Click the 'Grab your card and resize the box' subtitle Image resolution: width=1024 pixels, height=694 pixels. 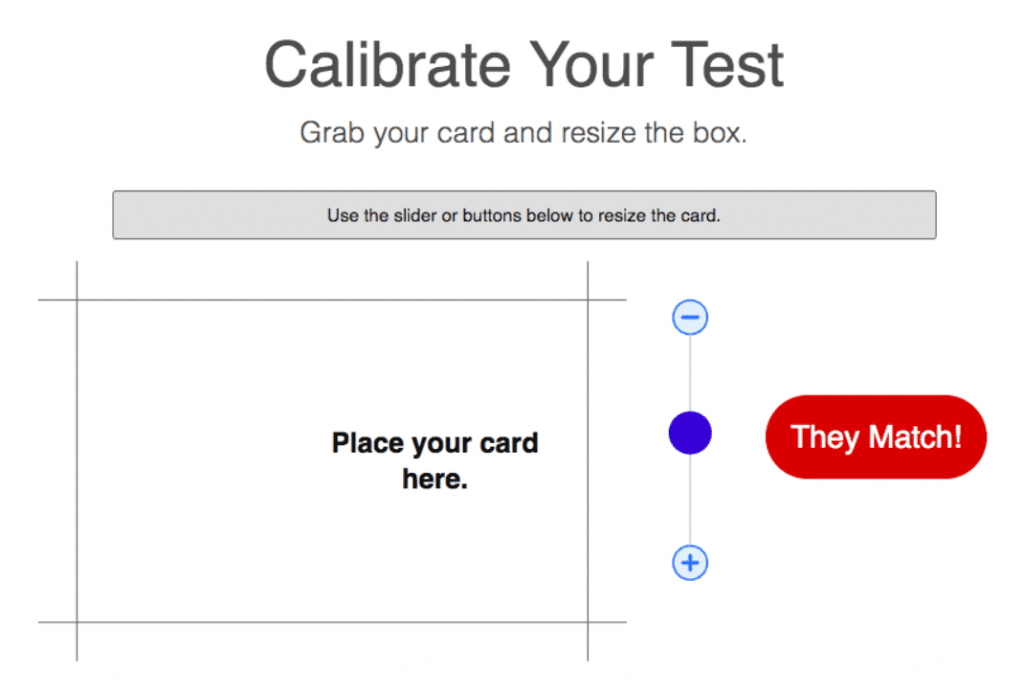[x=523, y=133]
